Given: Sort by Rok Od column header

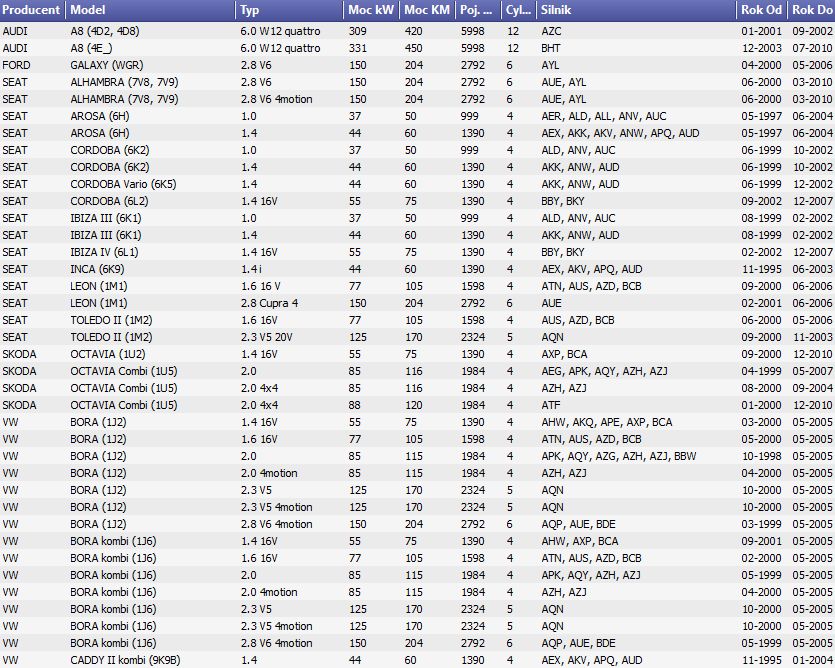Looking at the screenshot, I should click(x=762, y=10).
